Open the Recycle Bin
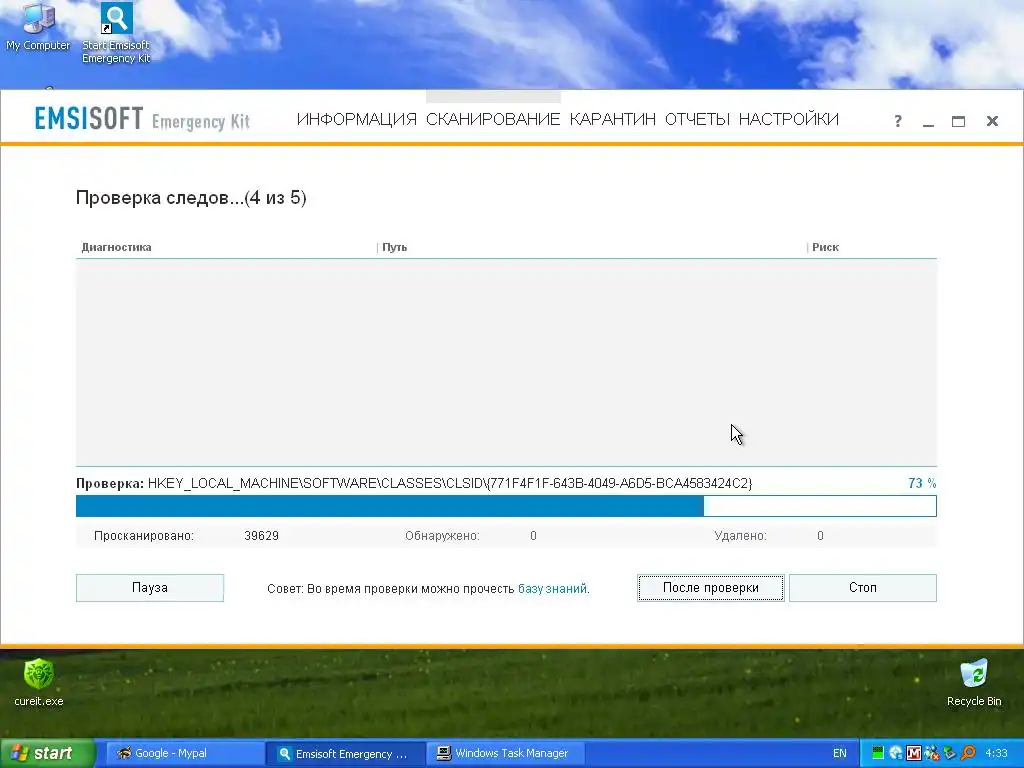Image resolution: width=1024 pixels, height=768 pixels. 974,682
